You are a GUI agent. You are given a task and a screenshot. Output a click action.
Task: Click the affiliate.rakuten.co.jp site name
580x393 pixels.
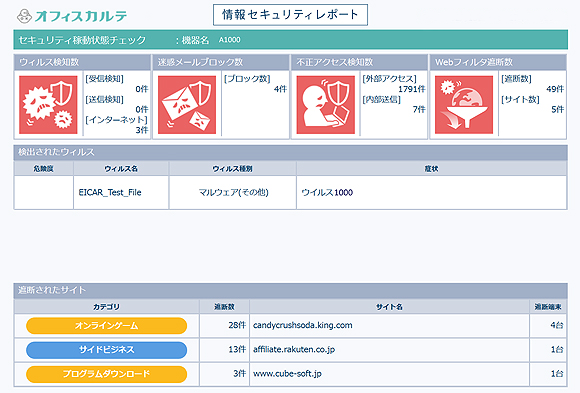click(294, 350)
